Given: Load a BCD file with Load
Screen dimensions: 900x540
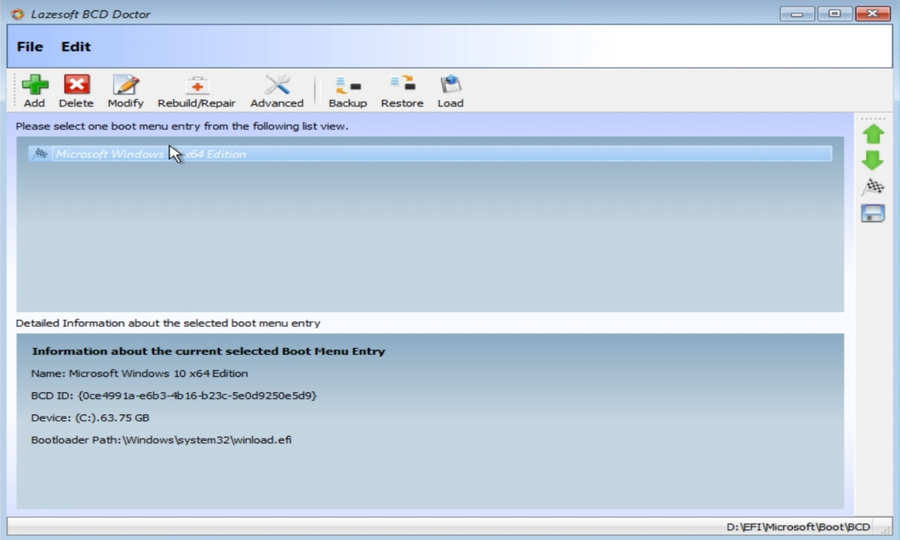Looking at the screenshot, I should (x=450, y=91).
